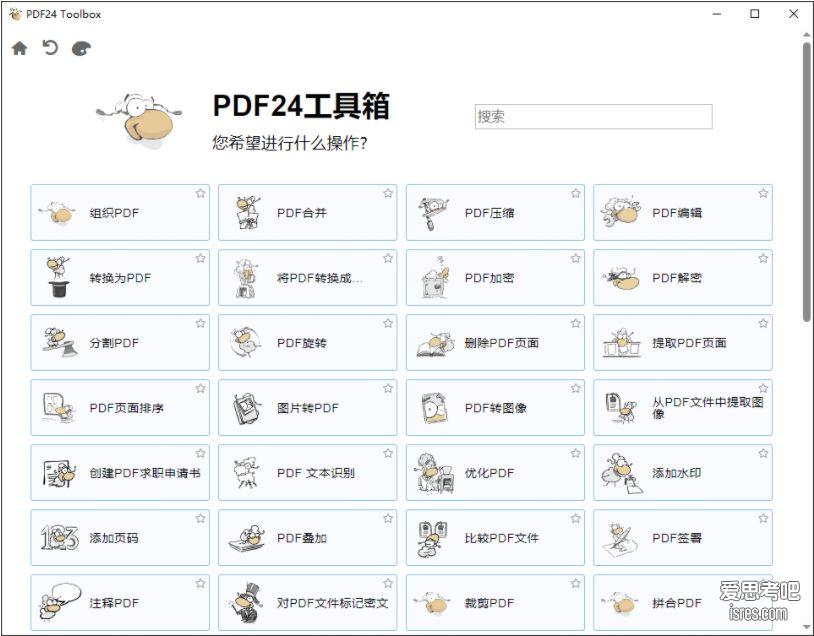
Task: Click the PDF页面排序 icon
Action: coord(59,408)
